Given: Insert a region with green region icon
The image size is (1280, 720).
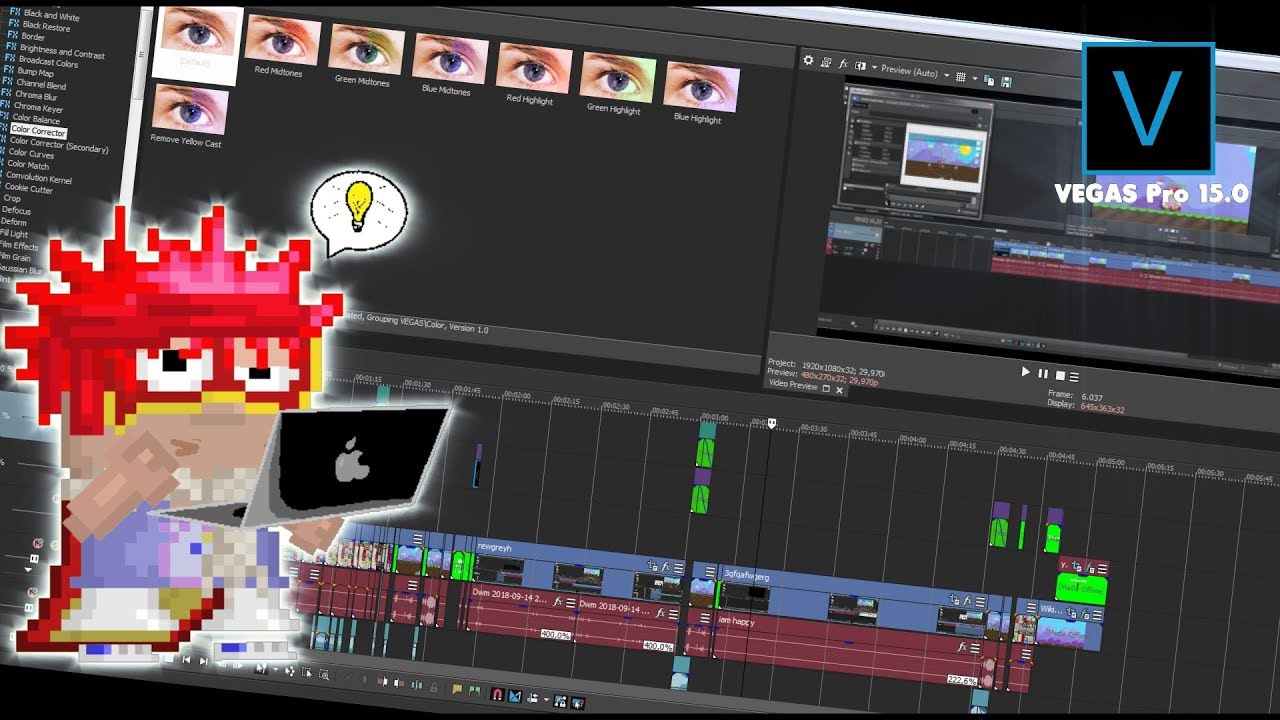Looking at the screenshot, I should point(473,691).
